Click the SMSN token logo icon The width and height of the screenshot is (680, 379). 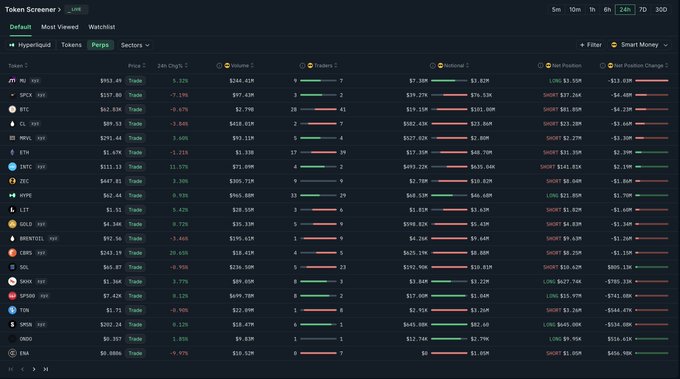12,324
